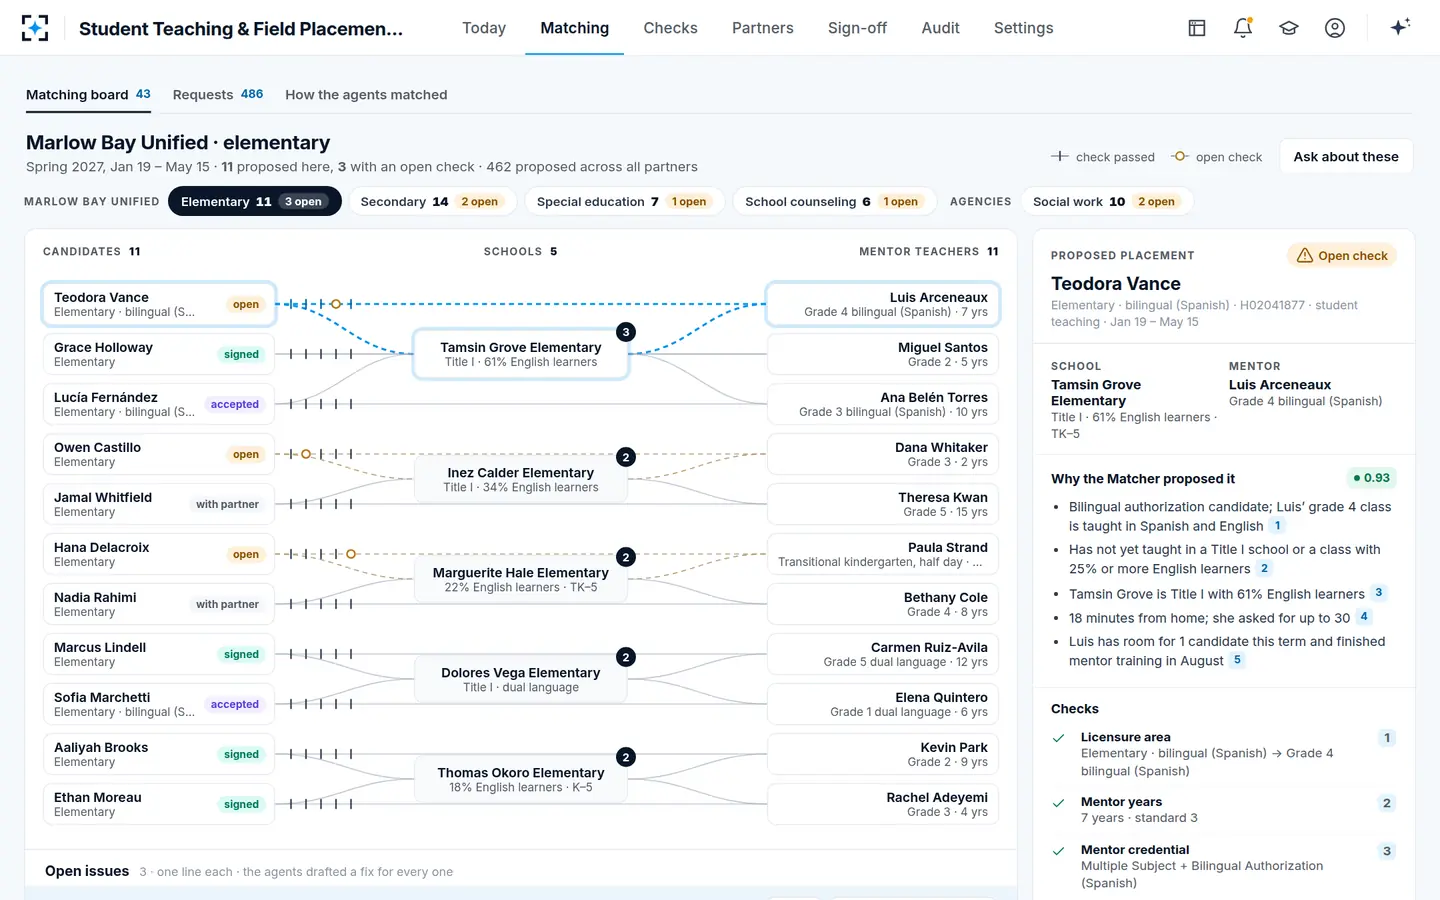
Task: Click count badge 2 on Dolores Vega Elementary
Action: 626,657
